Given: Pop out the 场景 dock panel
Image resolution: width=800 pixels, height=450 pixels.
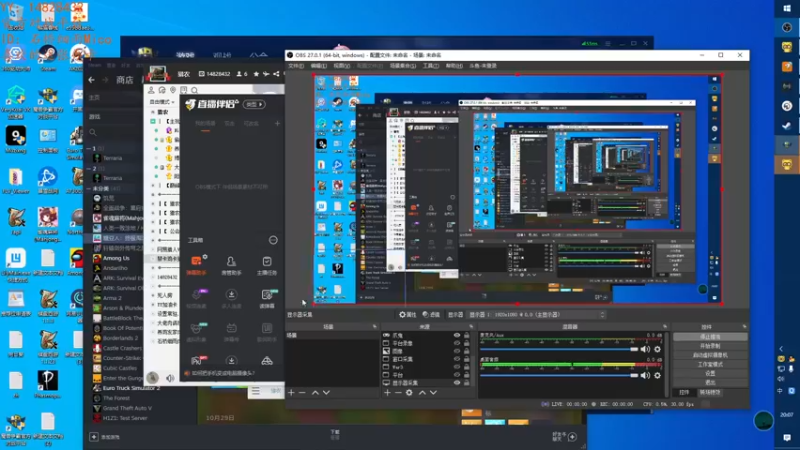Looking at the screenshot, I should [x=374, y=327].
